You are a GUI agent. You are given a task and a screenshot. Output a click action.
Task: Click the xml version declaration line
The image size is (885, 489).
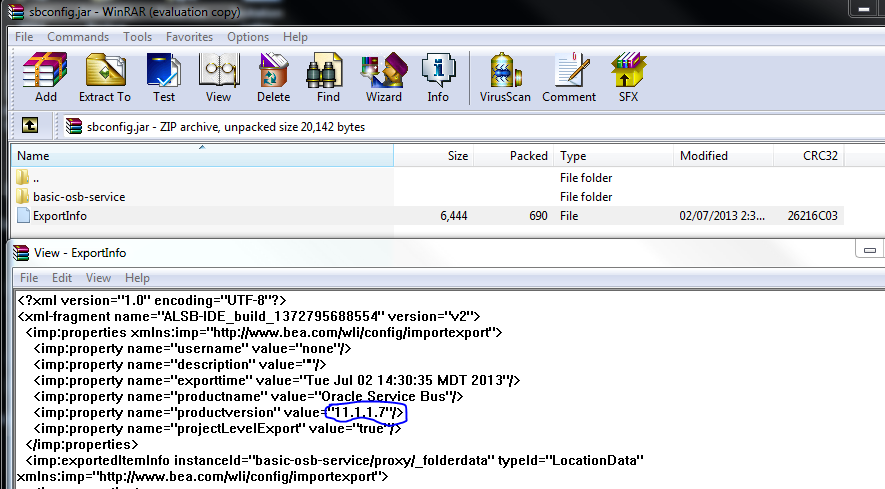pos(152,300)
